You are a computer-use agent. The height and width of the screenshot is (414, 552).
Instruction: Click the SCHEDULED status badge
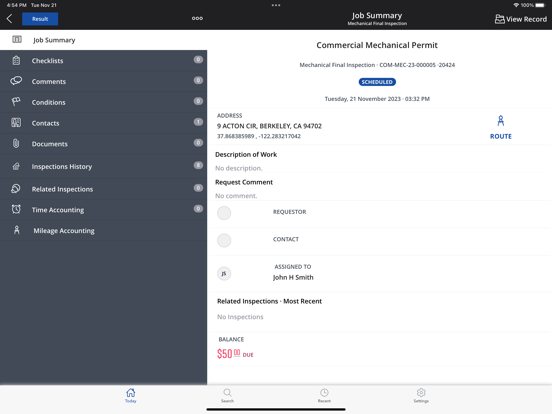pos(377,82)
